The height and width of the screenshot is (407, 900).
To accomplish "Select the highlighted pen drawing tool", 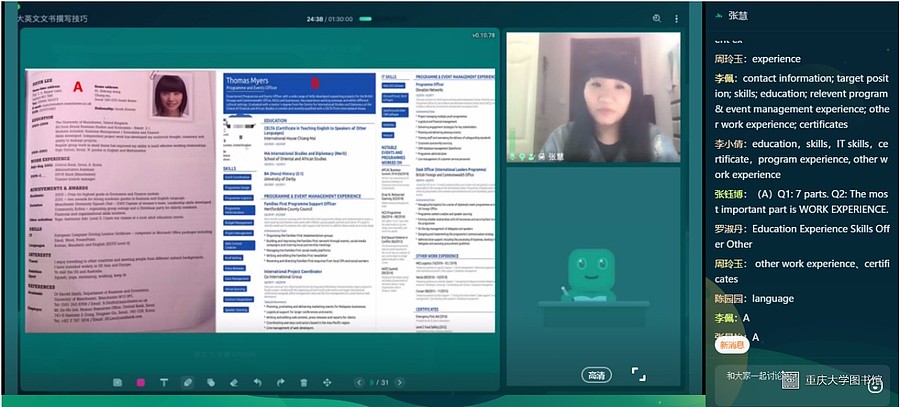I will [188, 382].
